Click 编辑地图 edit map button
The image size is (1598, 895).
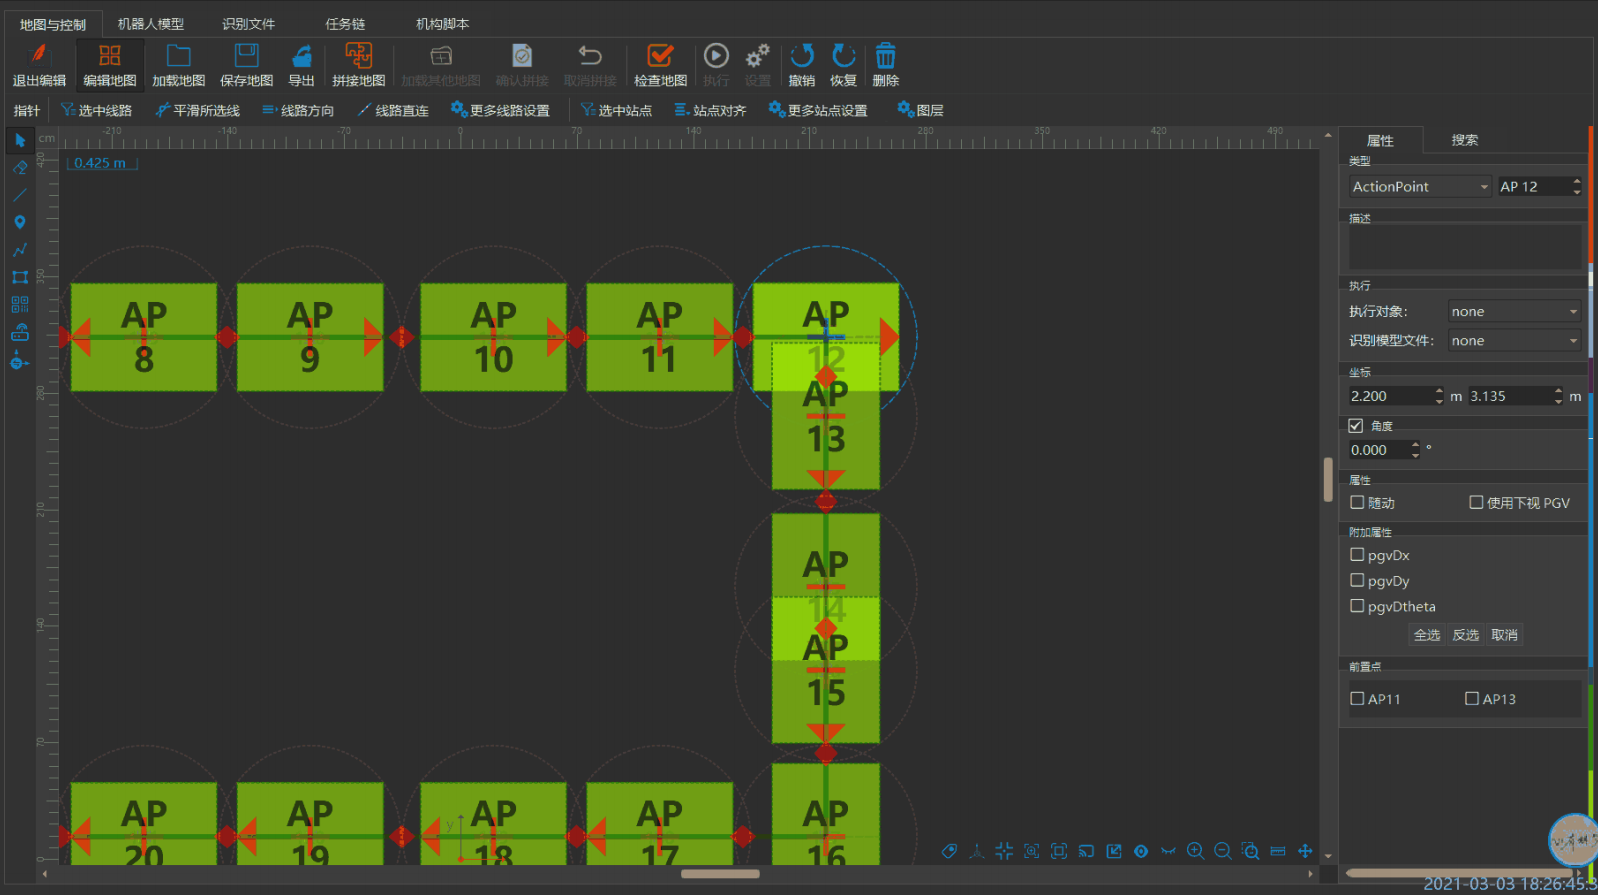(x=110, y=65)
